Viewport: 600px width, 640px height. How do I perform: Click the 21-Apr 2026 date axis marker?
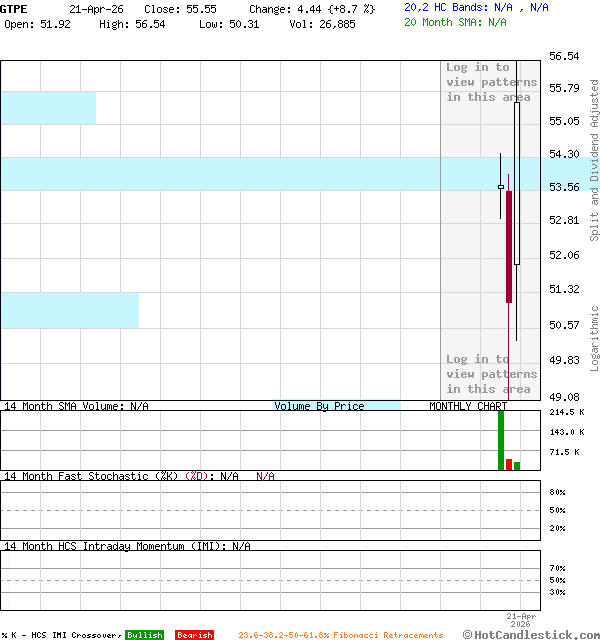[522, 620]
